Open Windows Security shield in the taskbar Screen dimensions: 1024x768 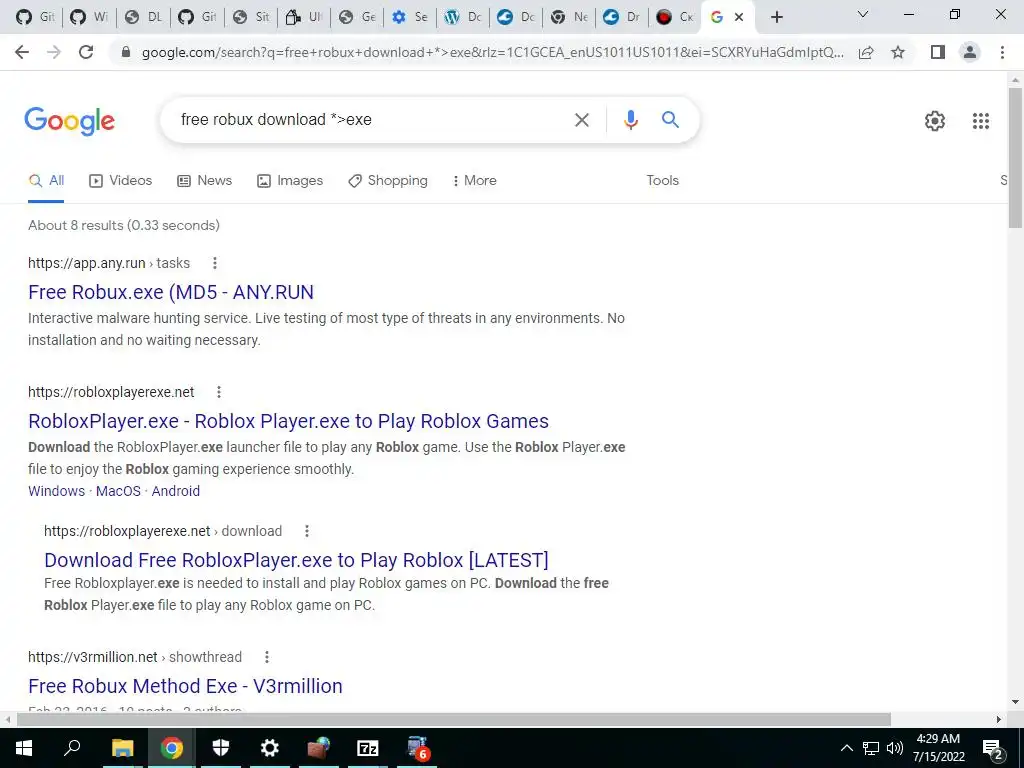click(221, 748)
